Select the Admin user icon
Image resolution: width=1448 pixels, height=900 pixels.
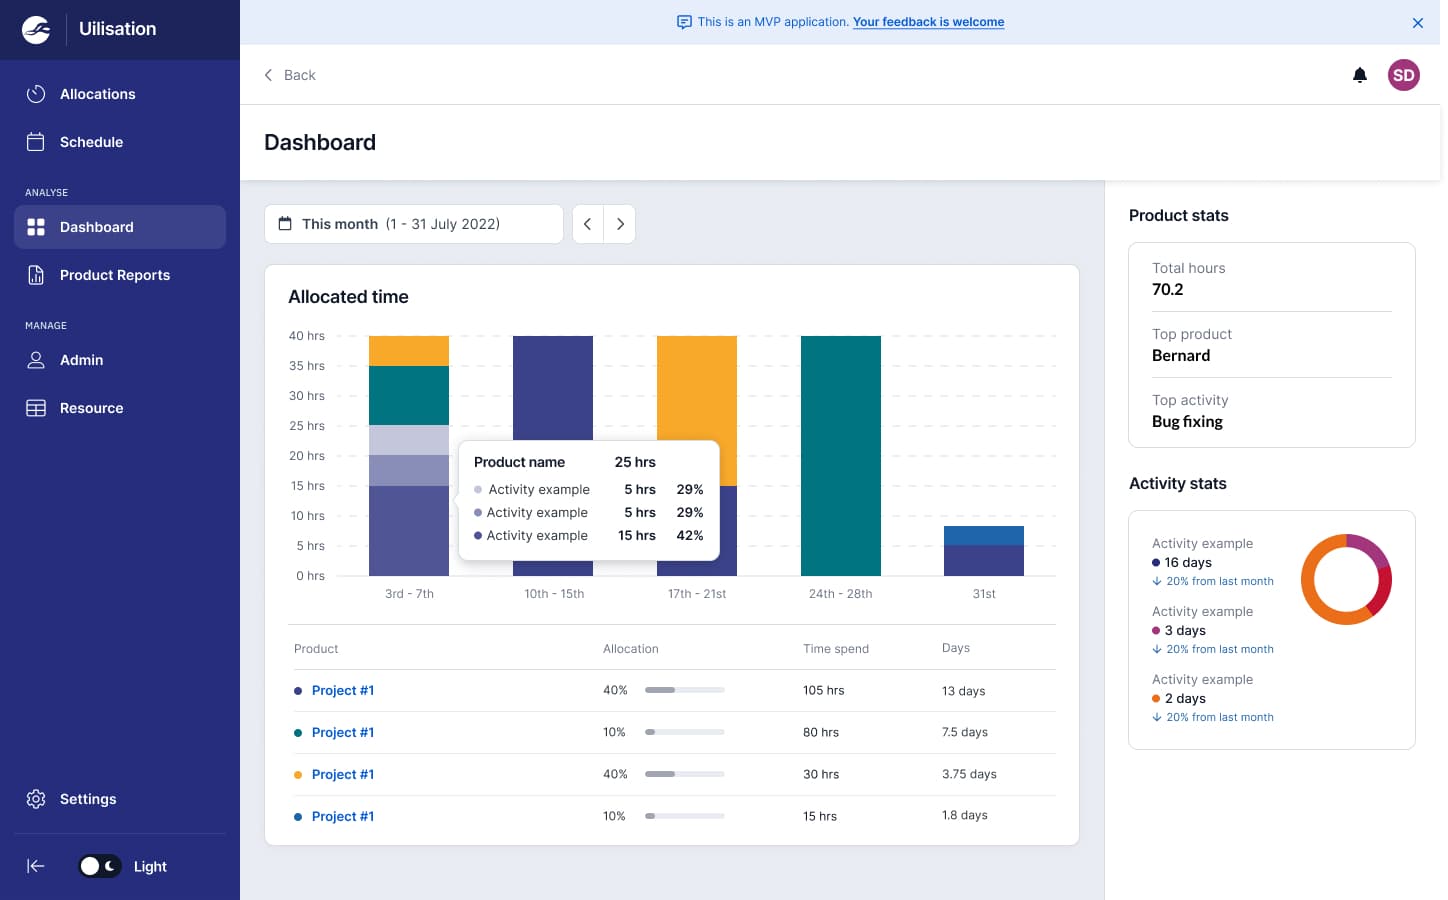click(x=36, y=360)
